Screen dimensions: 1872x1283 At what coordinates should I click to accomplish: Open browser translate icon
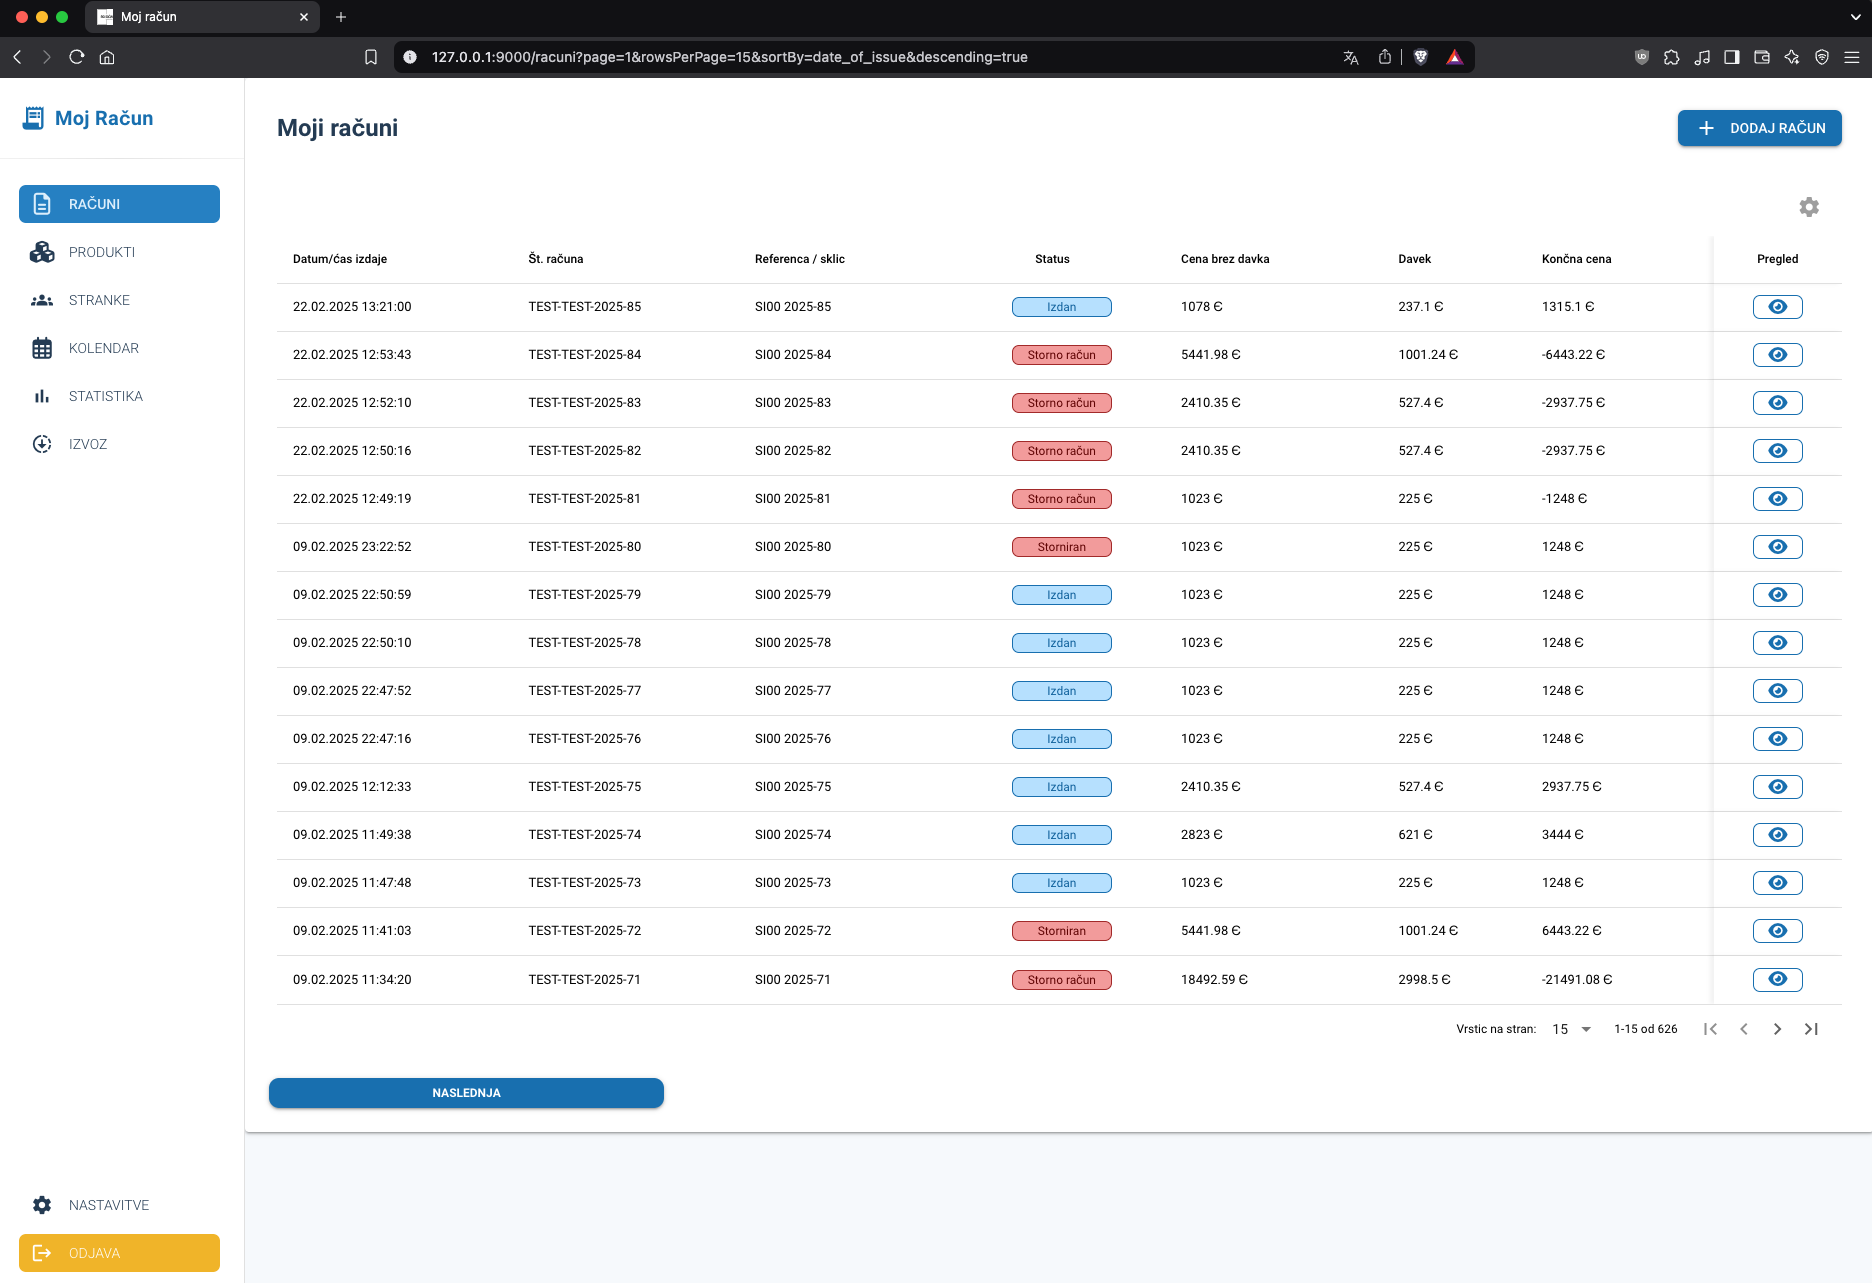click(1350, 57)
